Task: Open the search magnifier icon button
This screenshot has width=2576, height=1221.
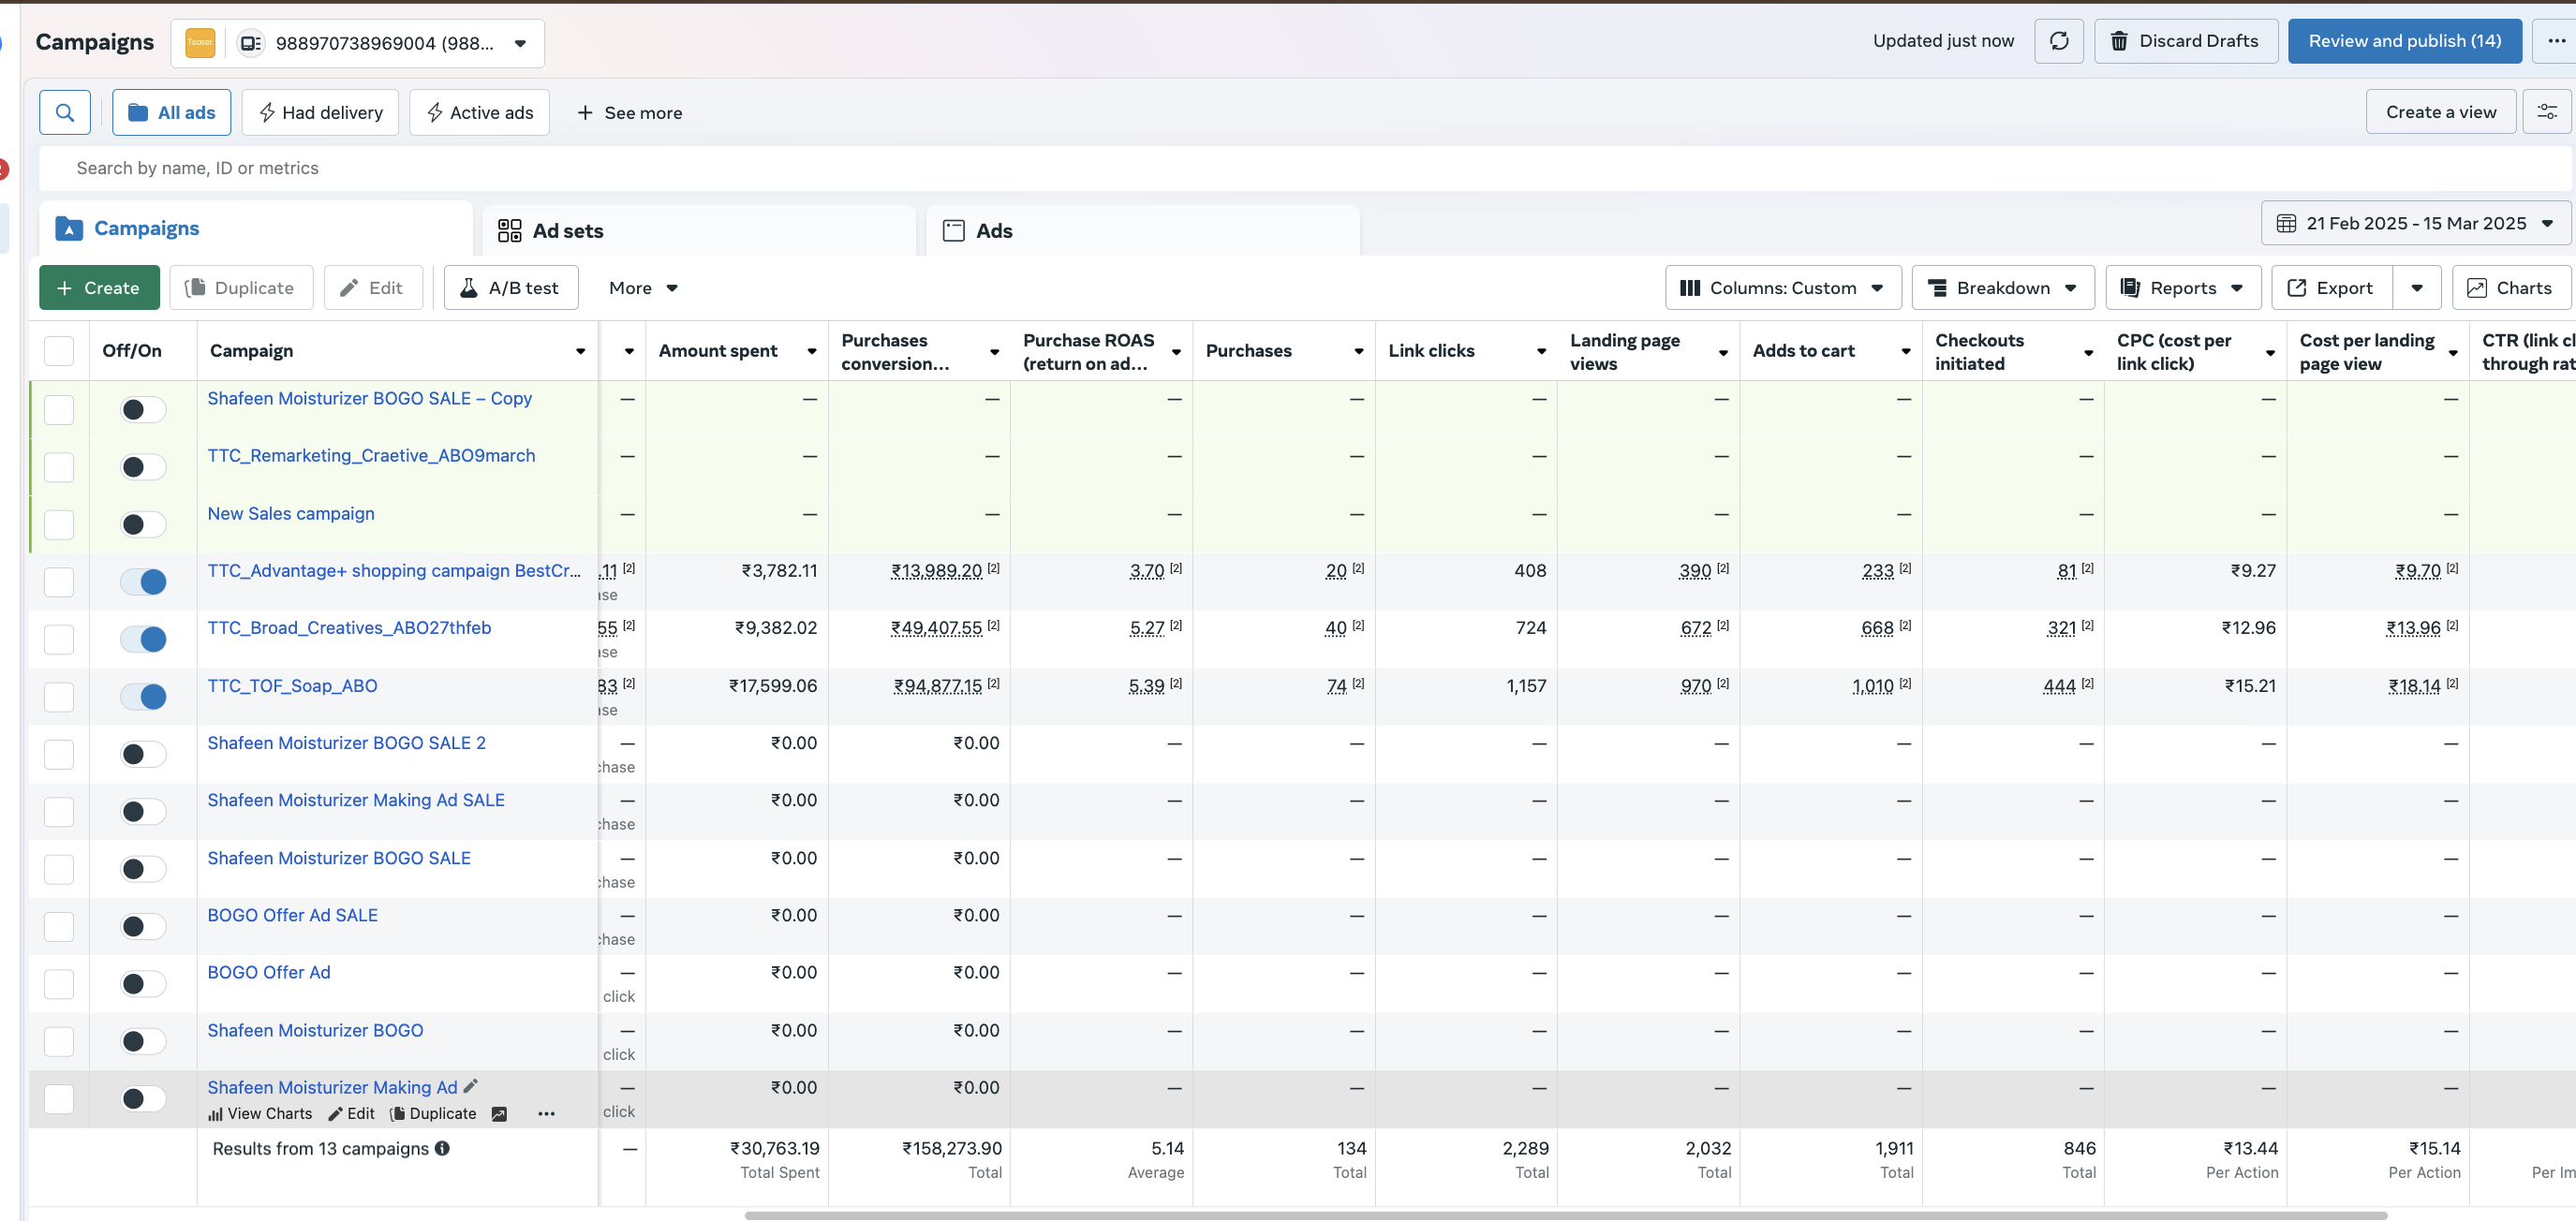Action: (65, 112)
